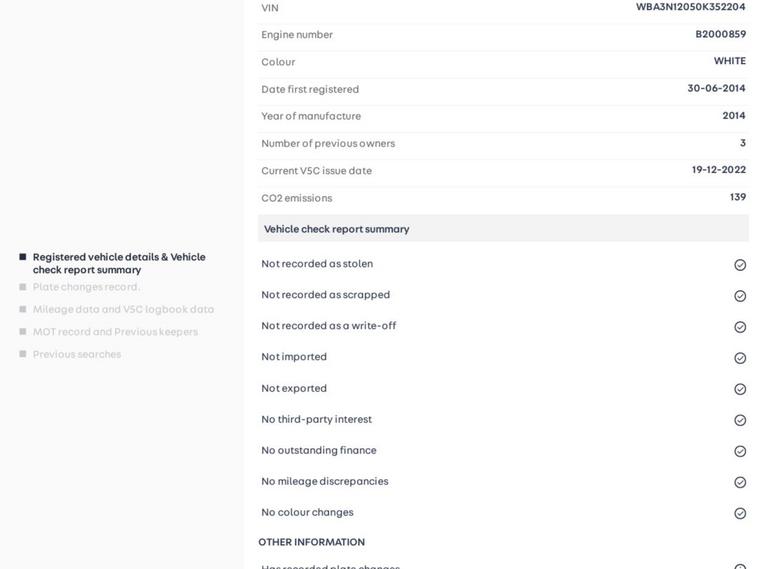759x569 pixels.
Task: Click the Vehicle check report summary header
Action: point(336,229)
